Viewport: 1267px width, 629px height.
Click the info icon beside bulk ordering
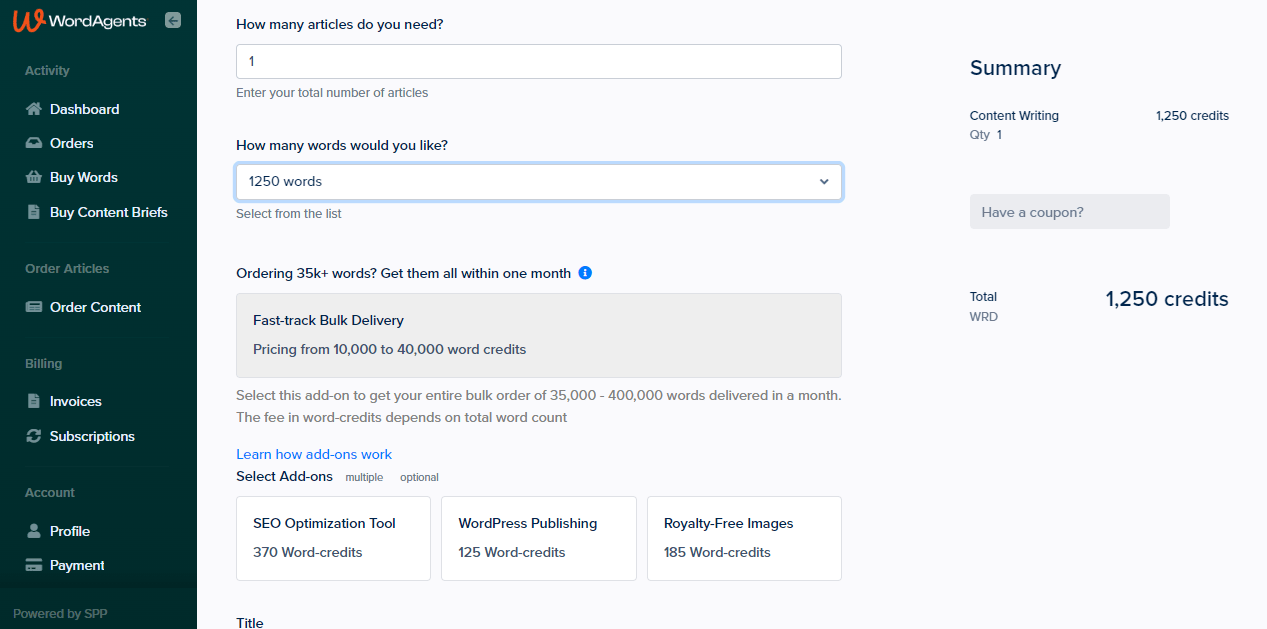(x=585, y=273)
